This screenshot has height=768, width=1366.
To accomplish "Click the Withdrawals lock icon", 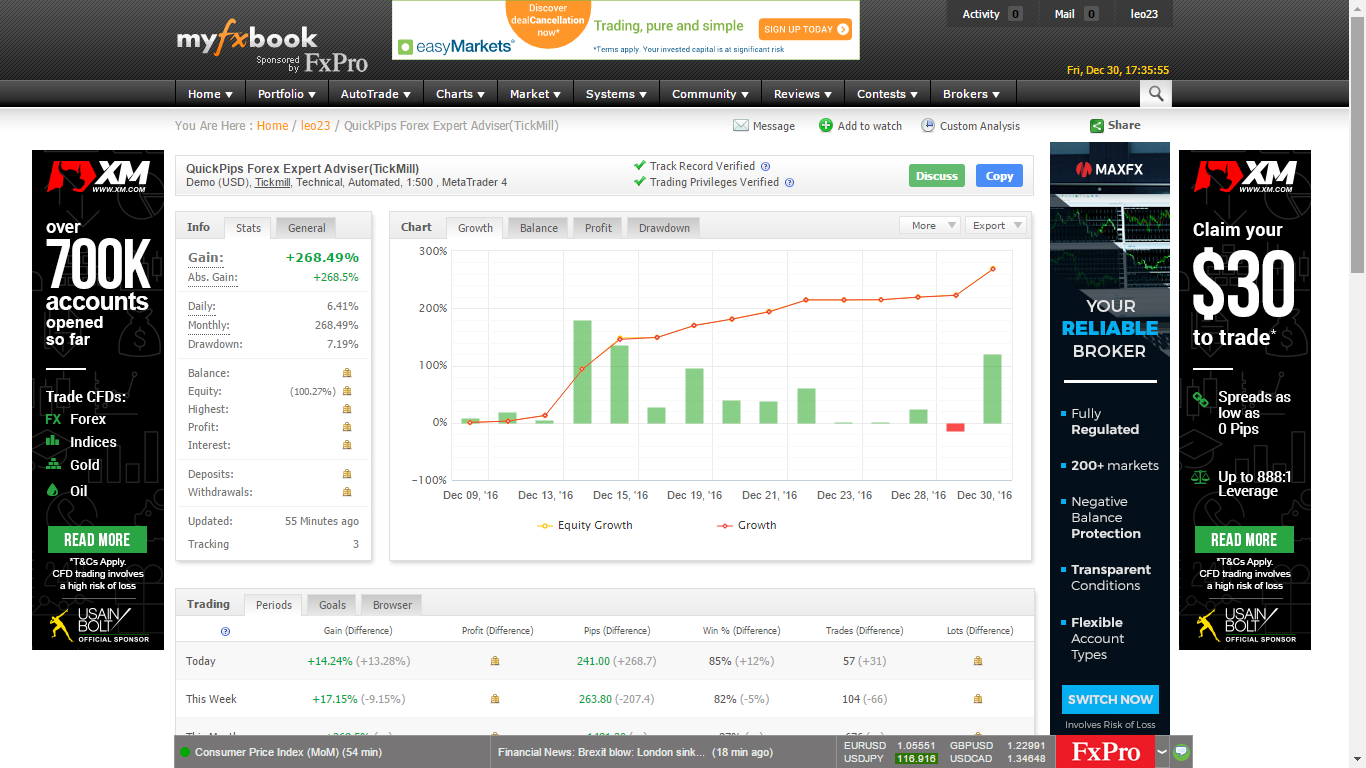I will (x=347, y=492).
